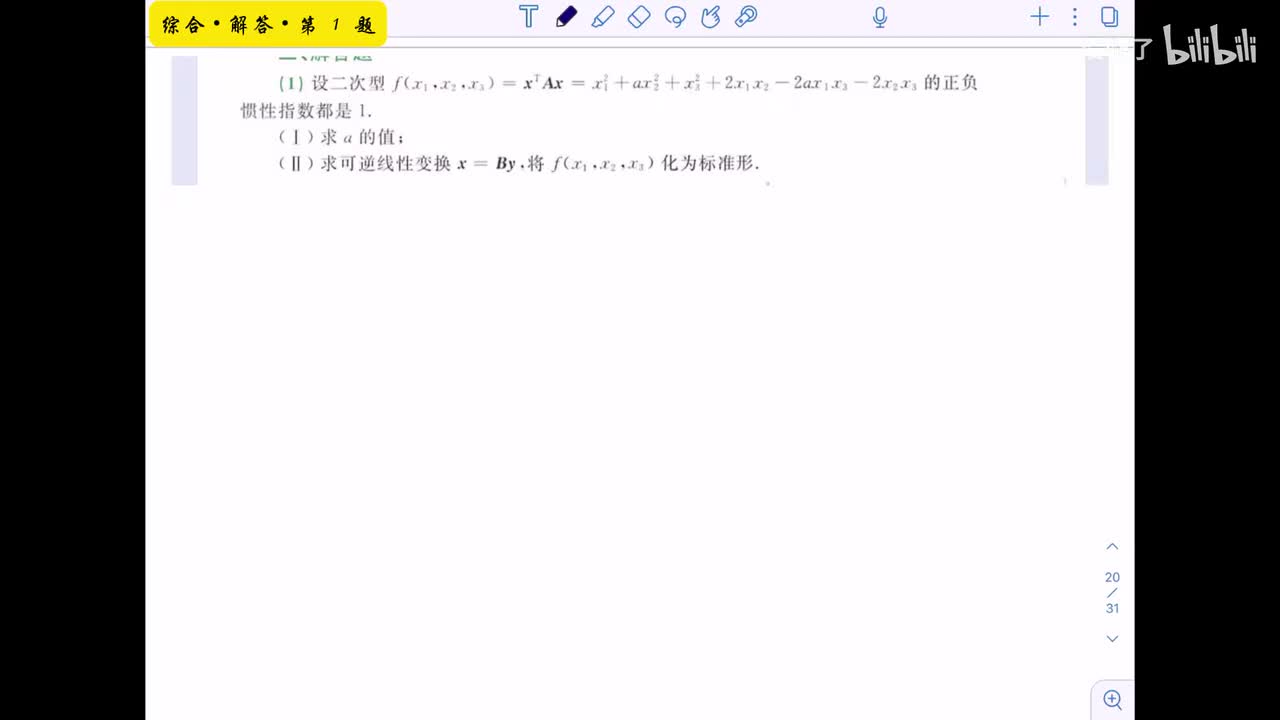Click the page indicator 20 / 31
This screenshot has height=720, width=1280.
point(1112,592)
